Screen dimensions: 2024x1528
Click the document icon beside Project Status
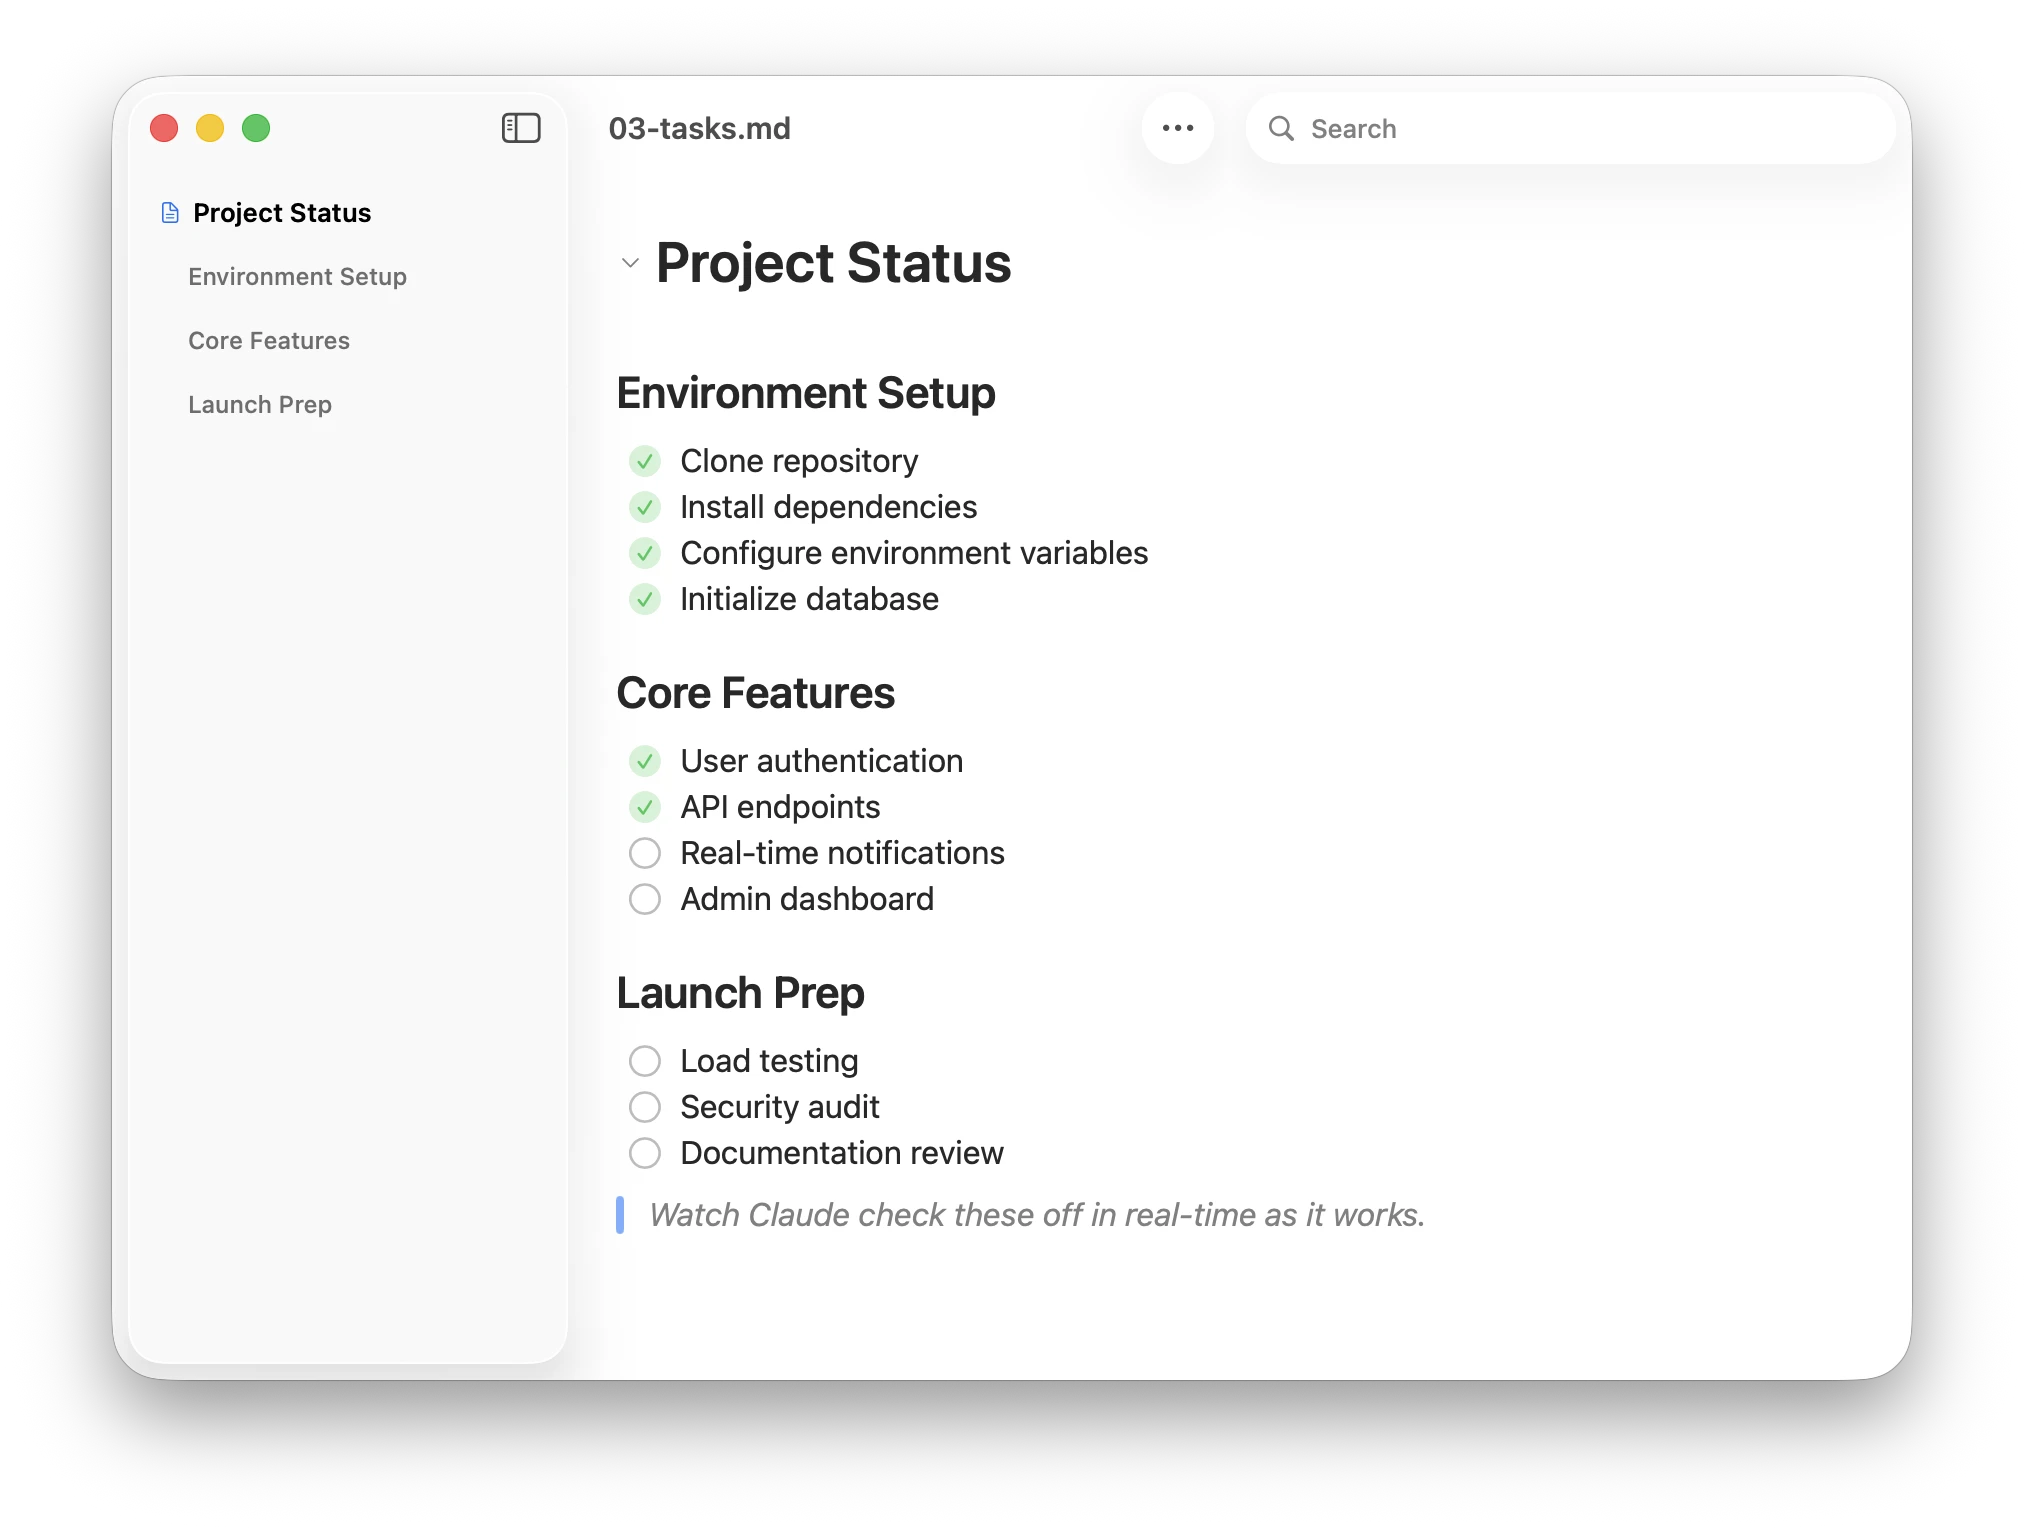click(170, 213)
